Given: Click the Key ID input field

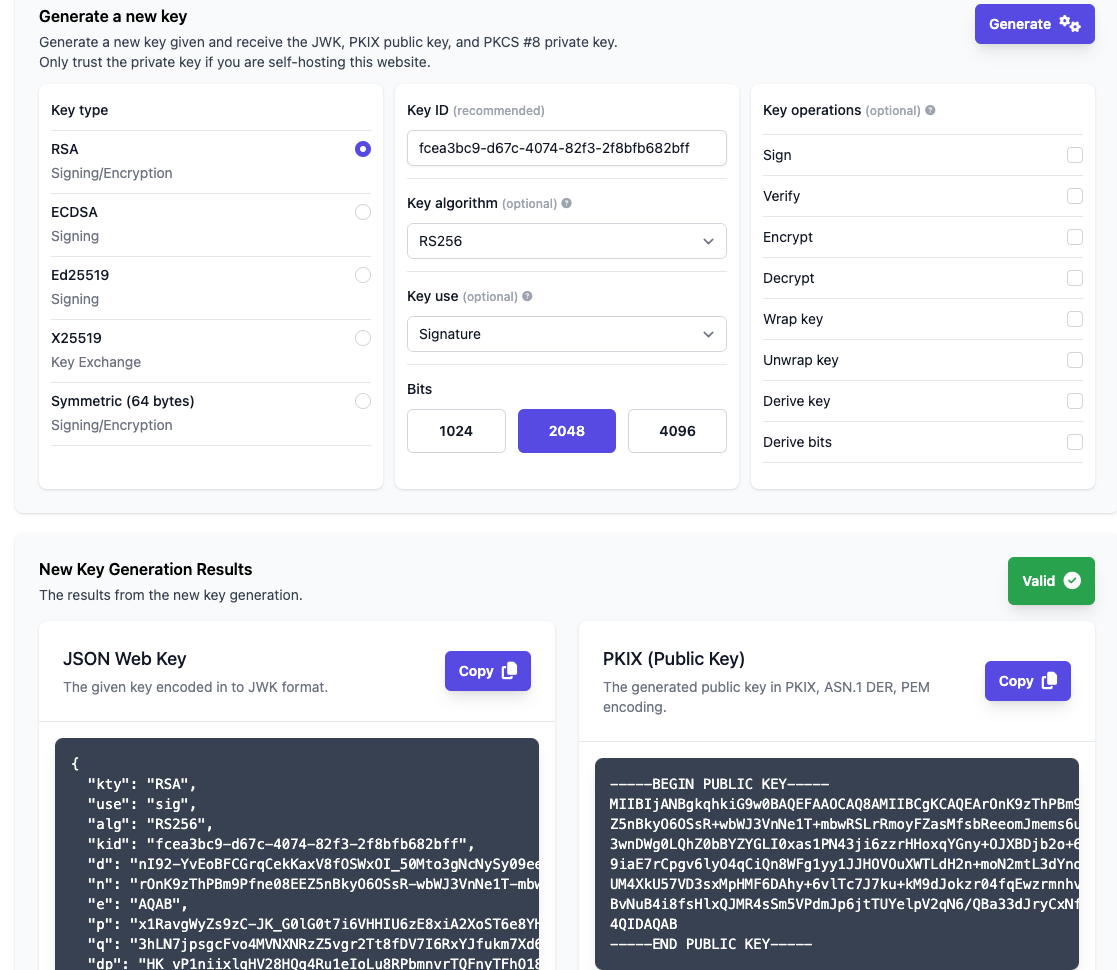Looking at the screenshot, I should 566,147.
